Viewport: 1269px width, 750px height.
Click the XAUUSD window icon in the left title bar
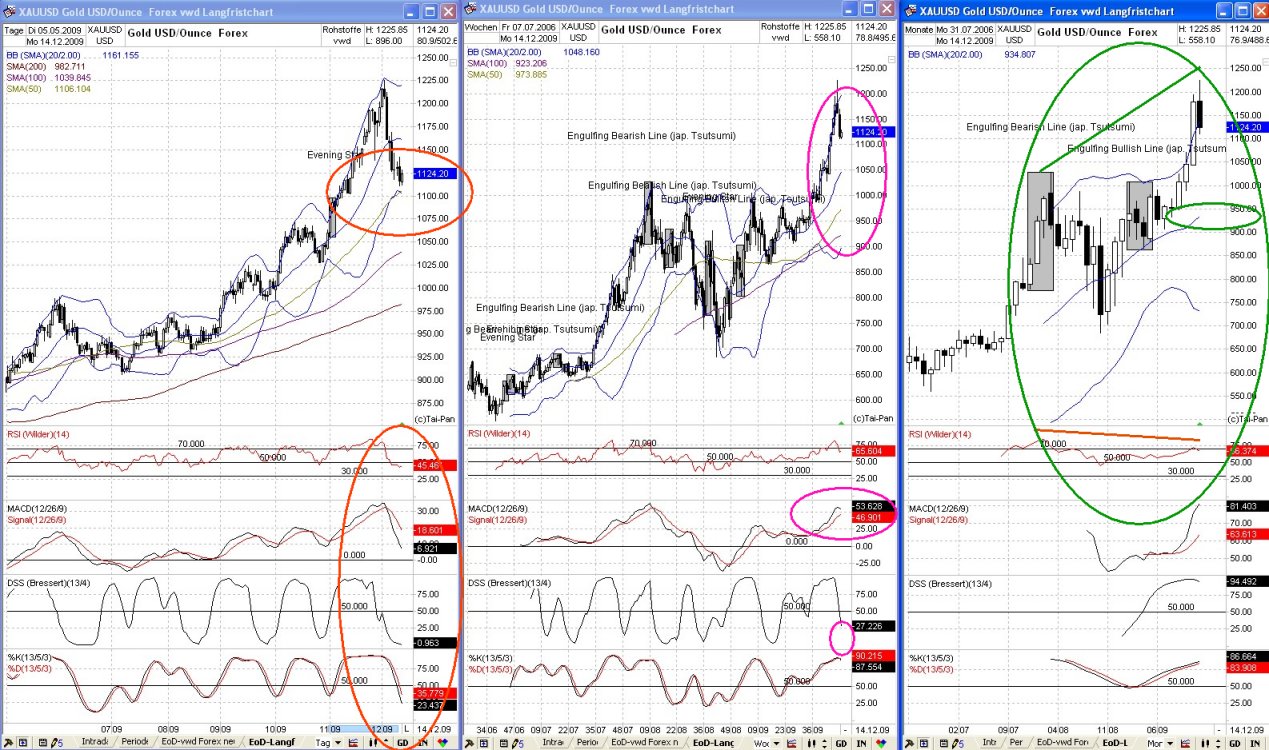(7, 11)
